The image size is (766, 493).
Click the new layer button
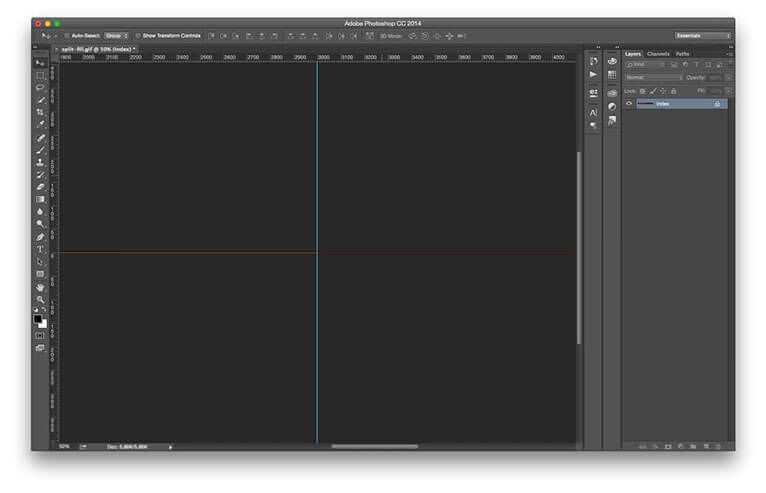(706, 446)
